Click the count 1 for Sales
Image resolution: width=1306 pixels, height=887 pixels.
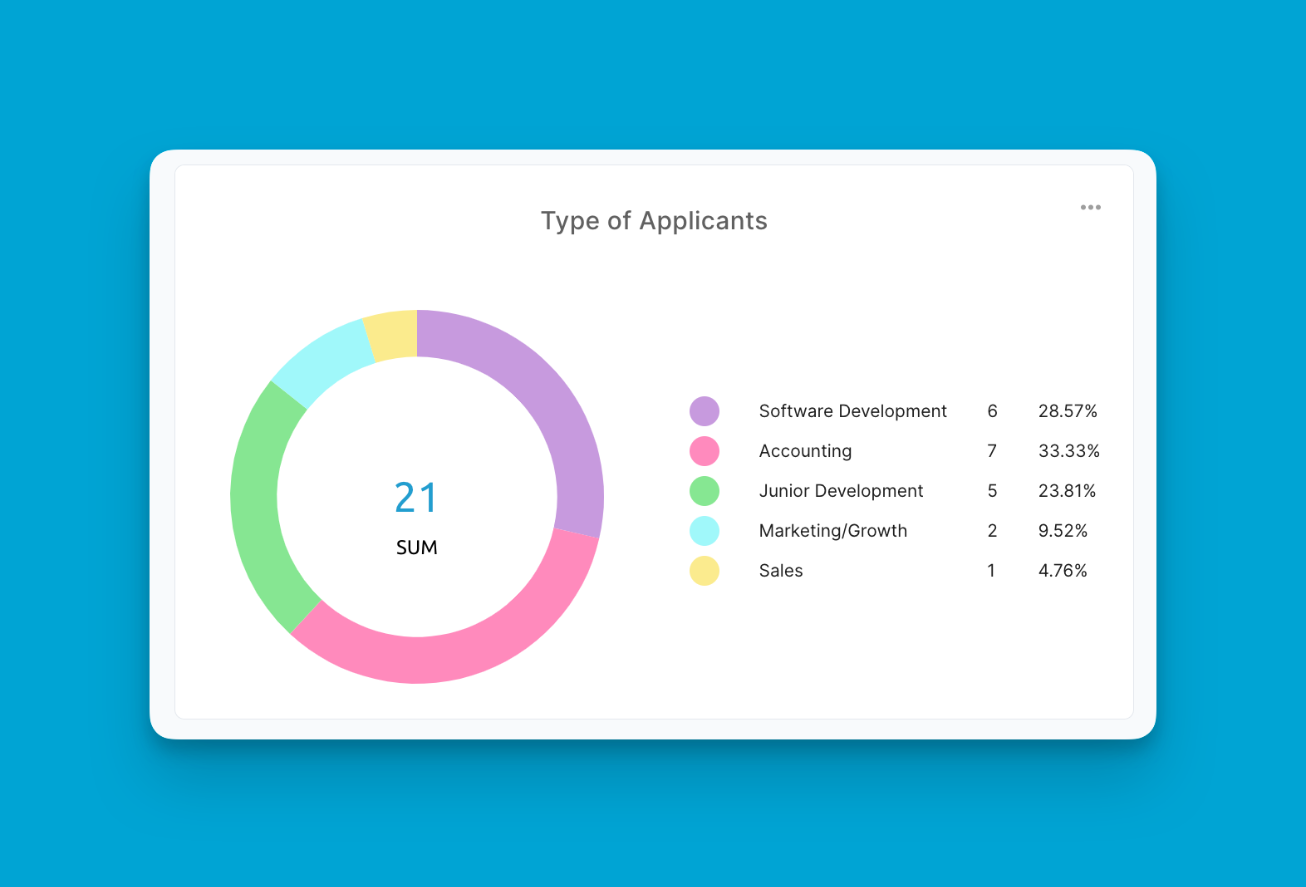991,571
